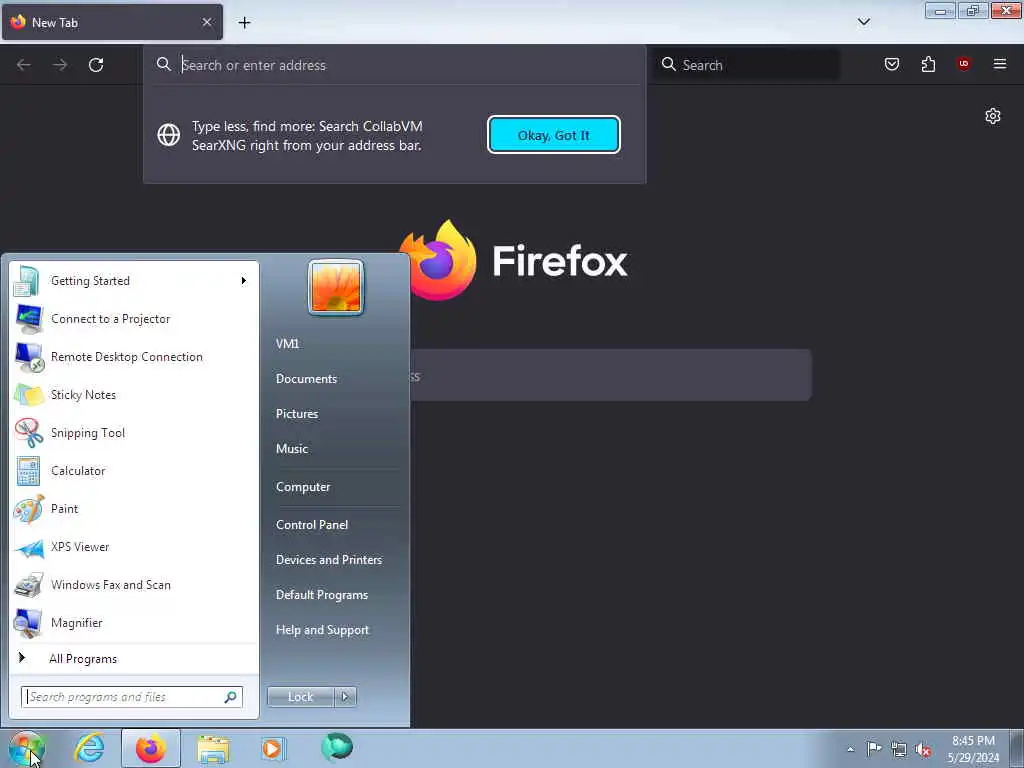Viewport: 1024px width, 768px height.
Task: Reload the page with the refresh icon
Action: point(96,65)
